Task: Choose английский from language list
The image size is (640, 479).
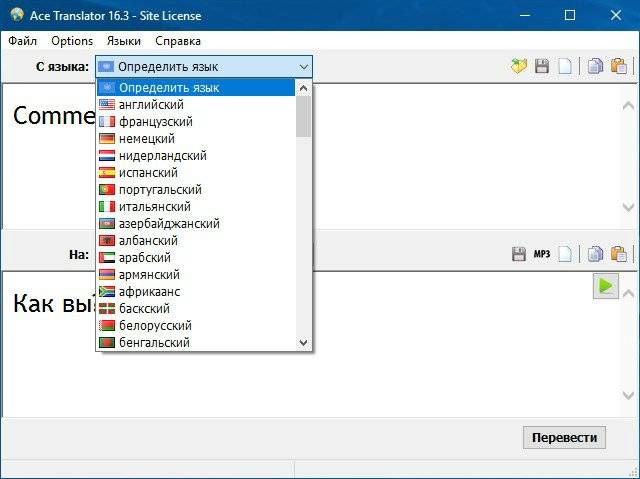Action: [196, 105]
